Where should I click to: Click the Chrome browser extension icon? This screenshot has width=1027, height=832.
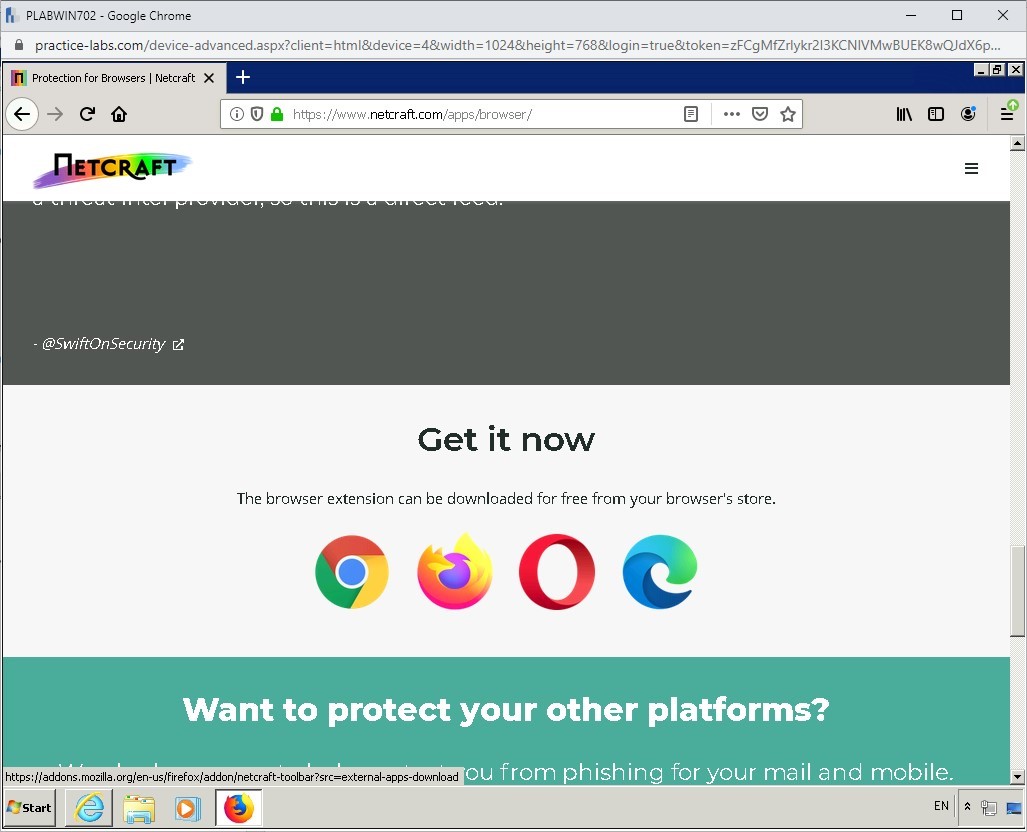click(x=351, y=572)
